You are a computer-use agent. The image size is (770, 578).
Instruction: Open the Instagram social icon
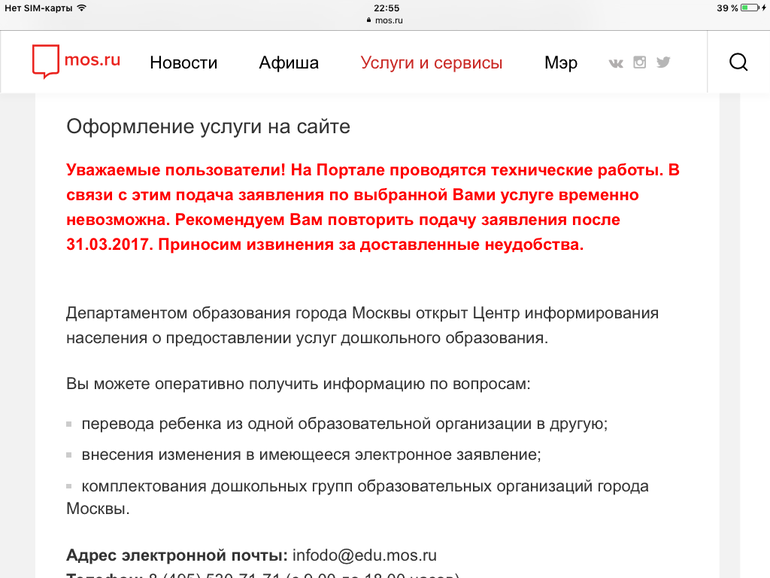coord(639,62)
